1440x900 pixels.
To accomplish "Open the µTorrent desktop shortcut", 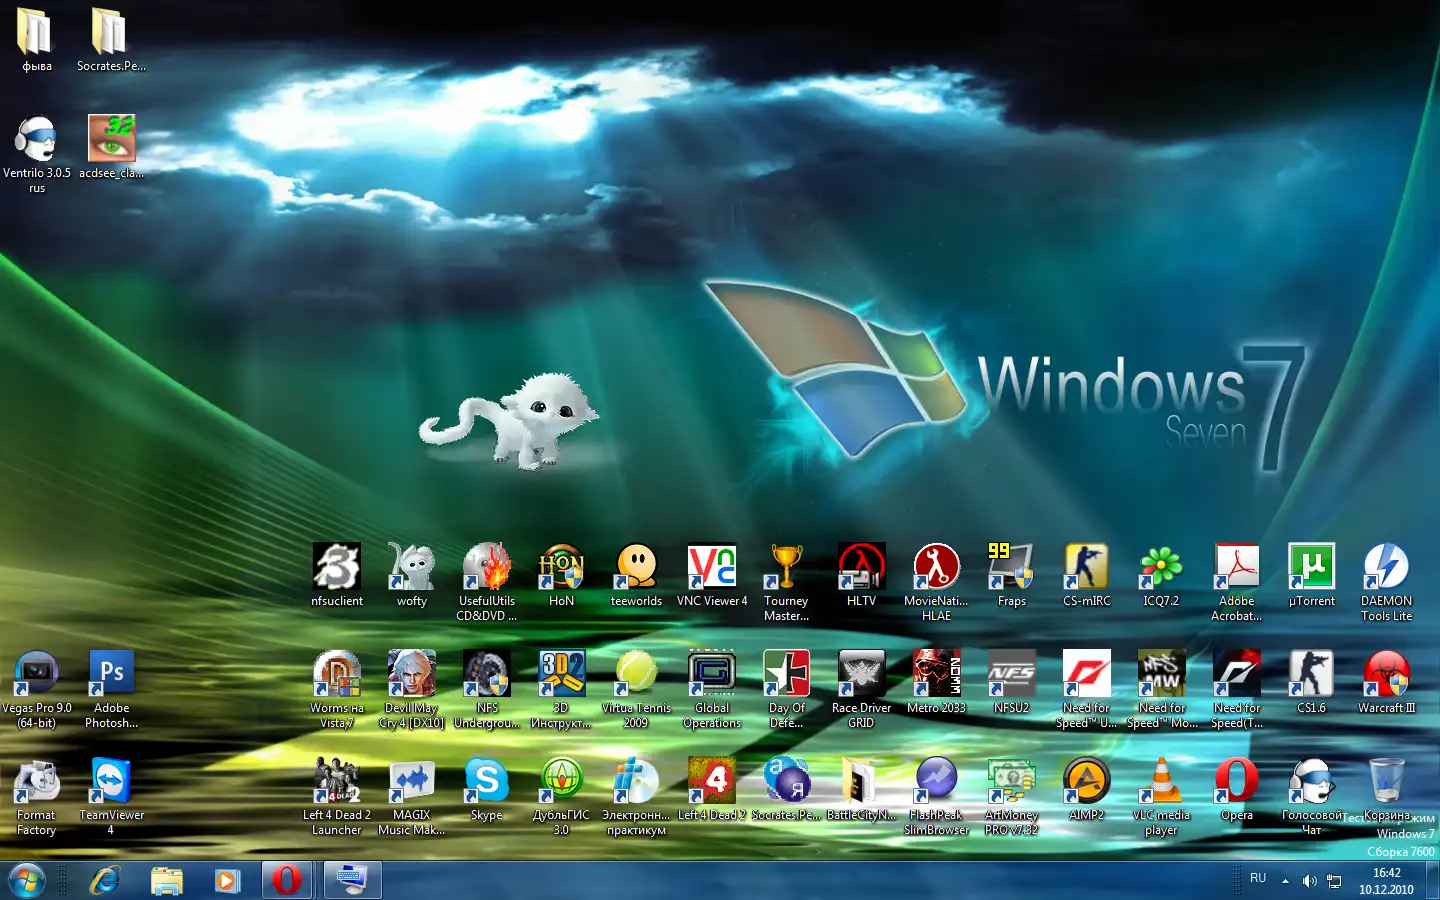I will point(1311,567).
